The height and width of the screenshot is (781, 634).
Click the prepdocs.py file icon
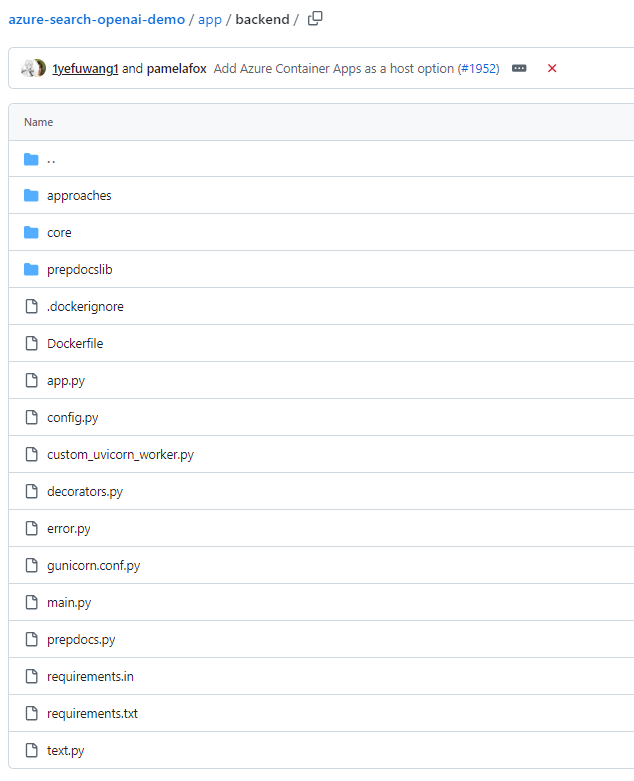31,639
